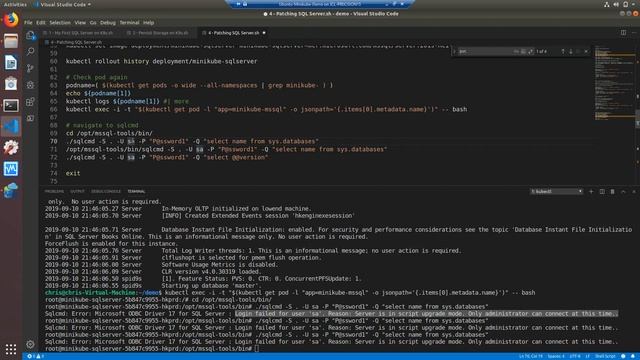Show Applications grid in the dock
640x360 pixels.
click(x=11, y=349)
